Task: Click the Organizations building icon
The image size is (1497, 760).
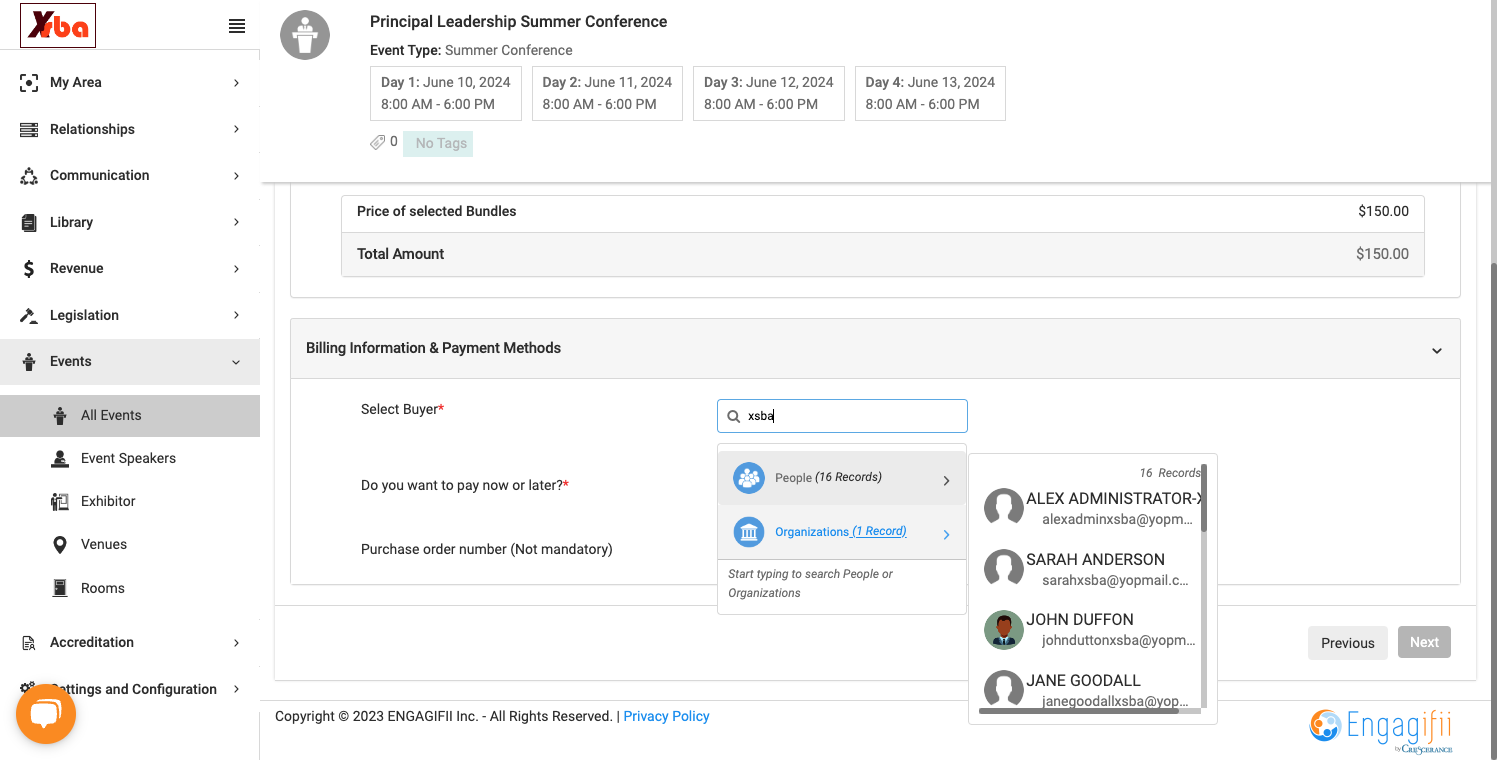Action: (x=749, y=532)
